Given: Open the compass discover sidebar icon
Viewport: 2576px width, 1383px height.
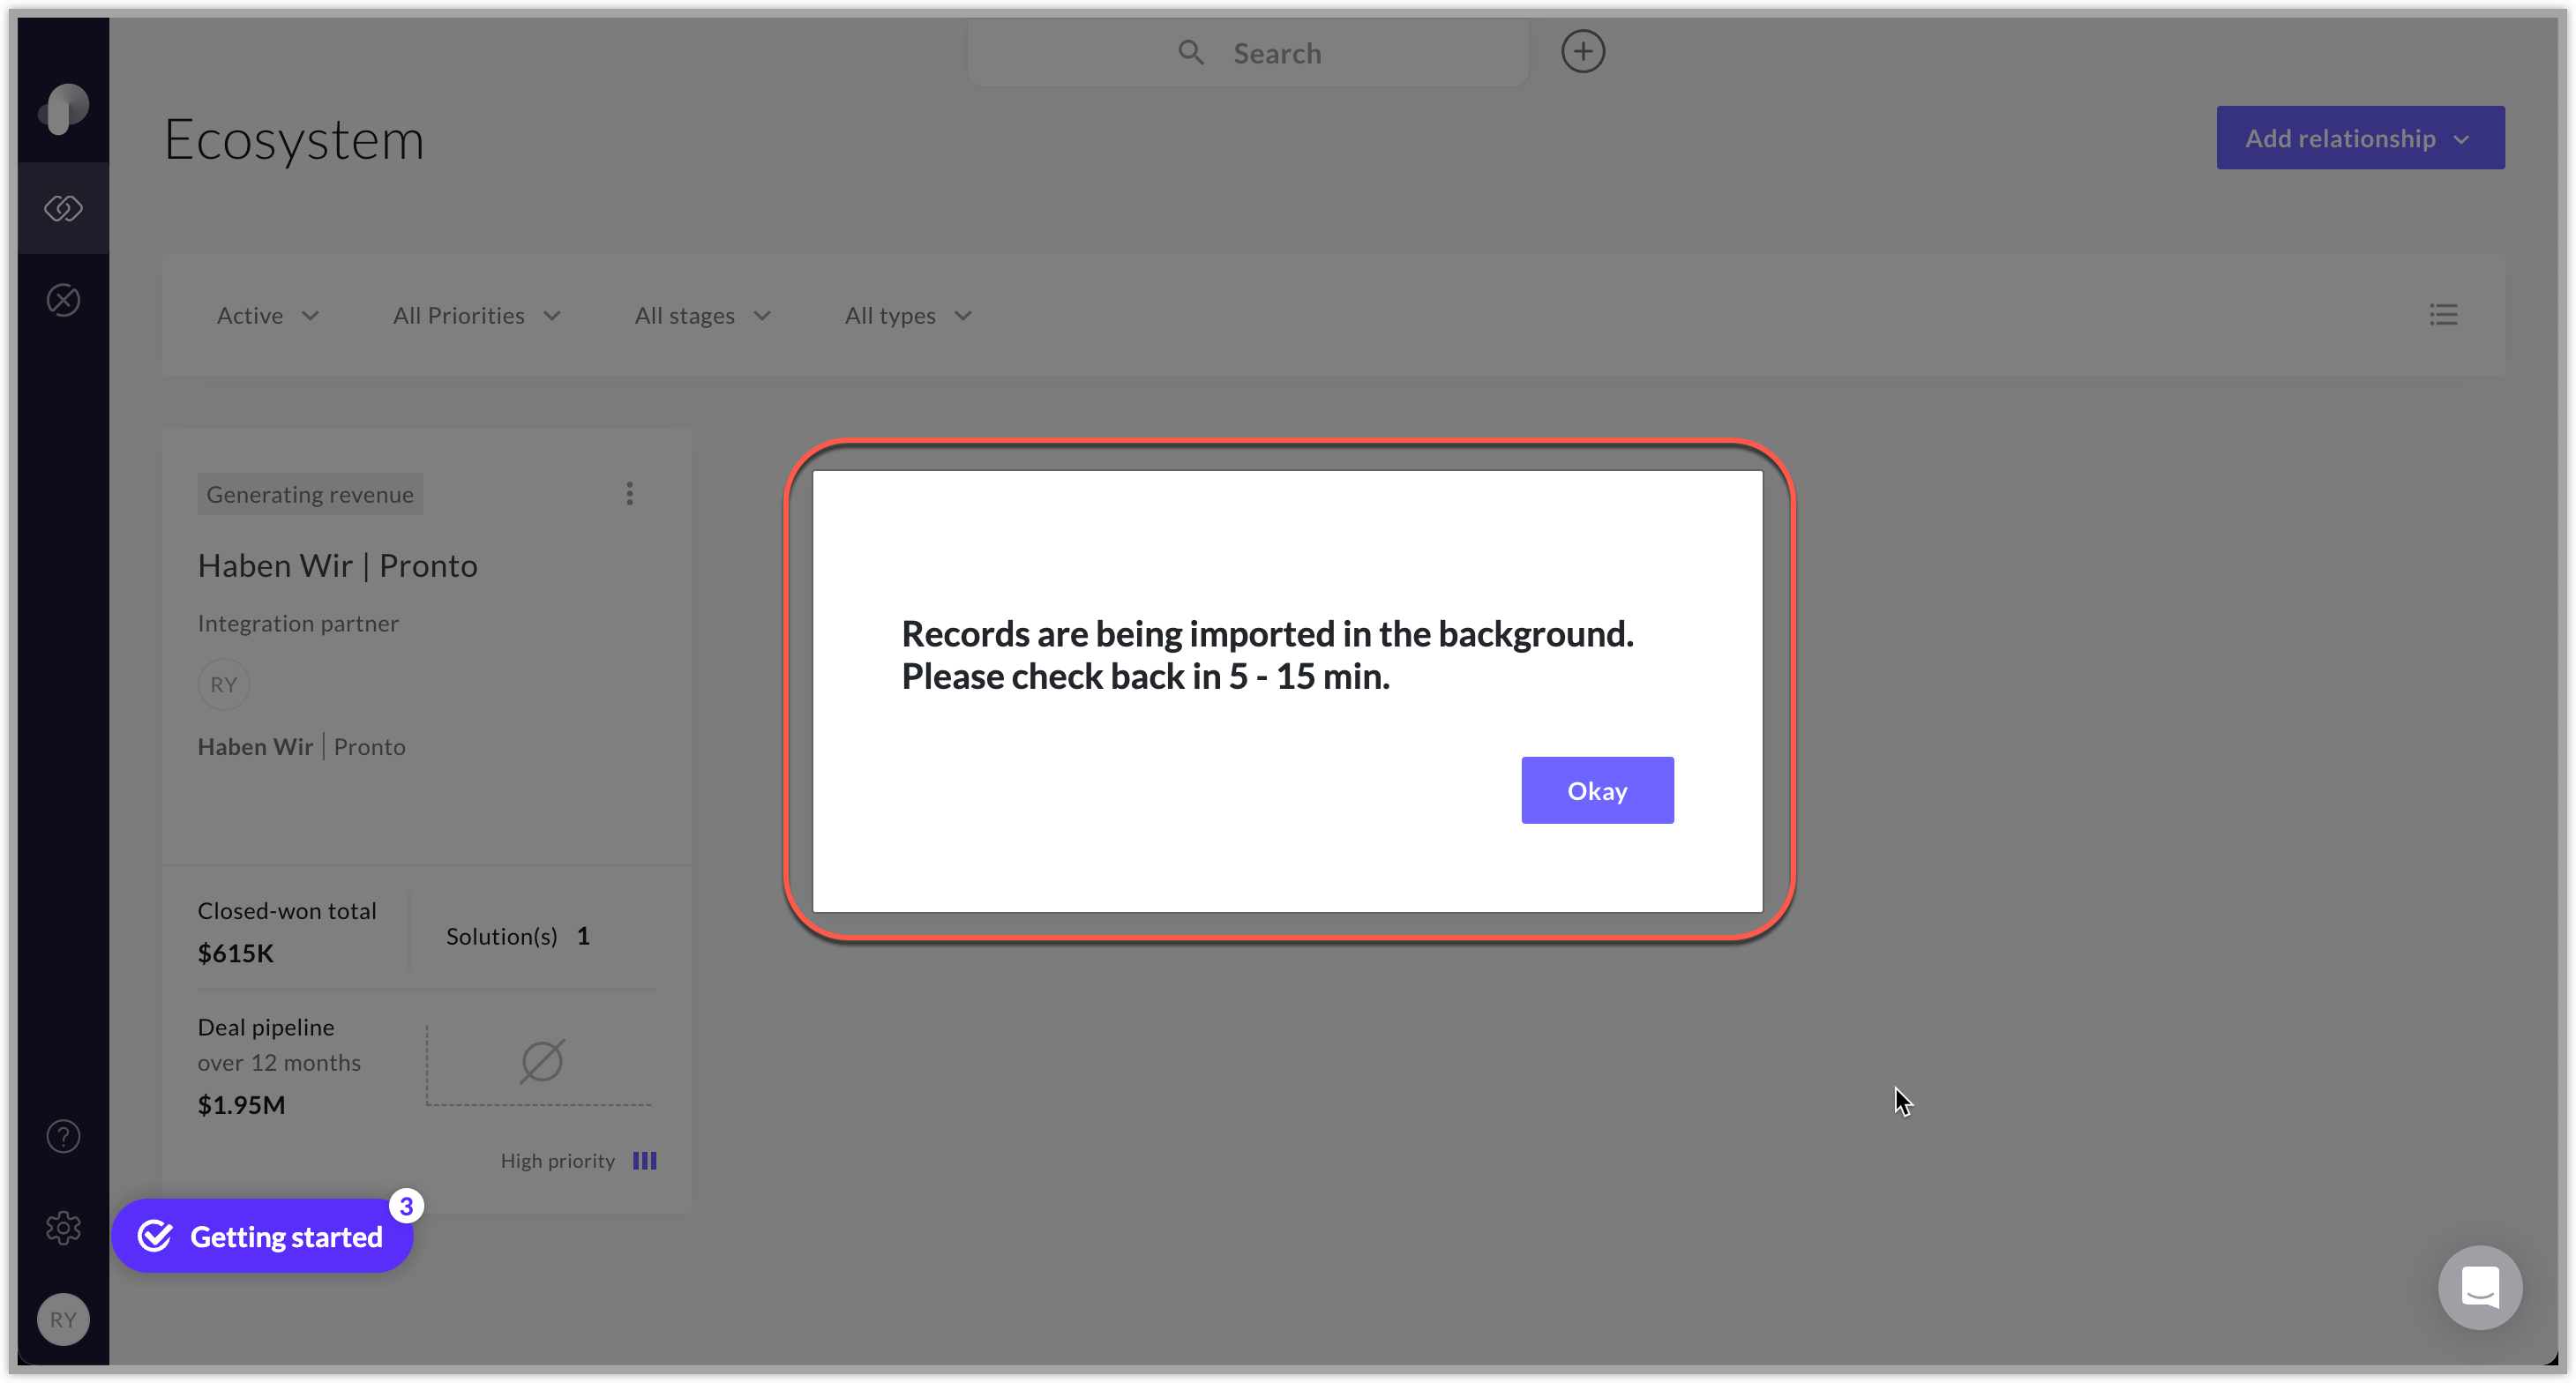Looking at the screenshot, I should 63,300.
